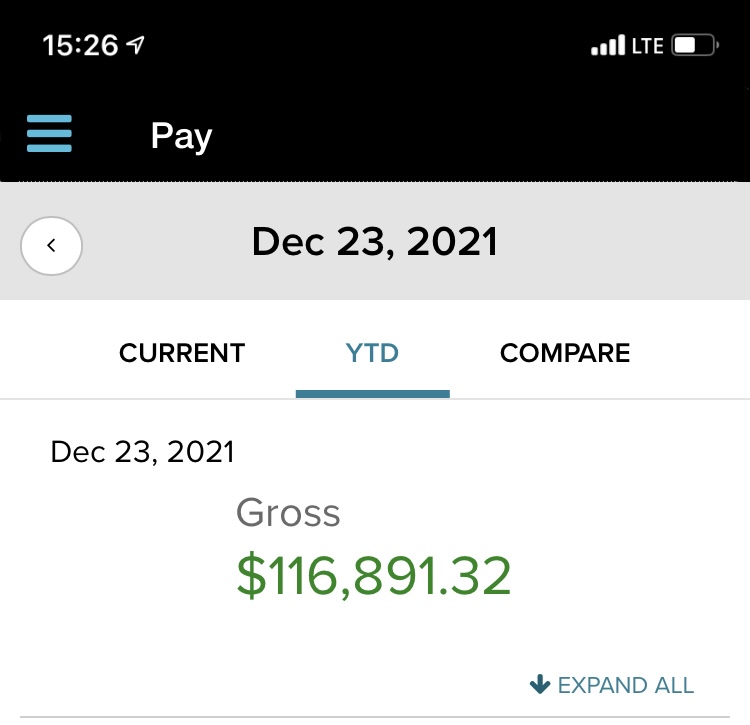This screenshot has width=750, height=725.
Task: Switch to the CURRENT tab
Action: 182,353
